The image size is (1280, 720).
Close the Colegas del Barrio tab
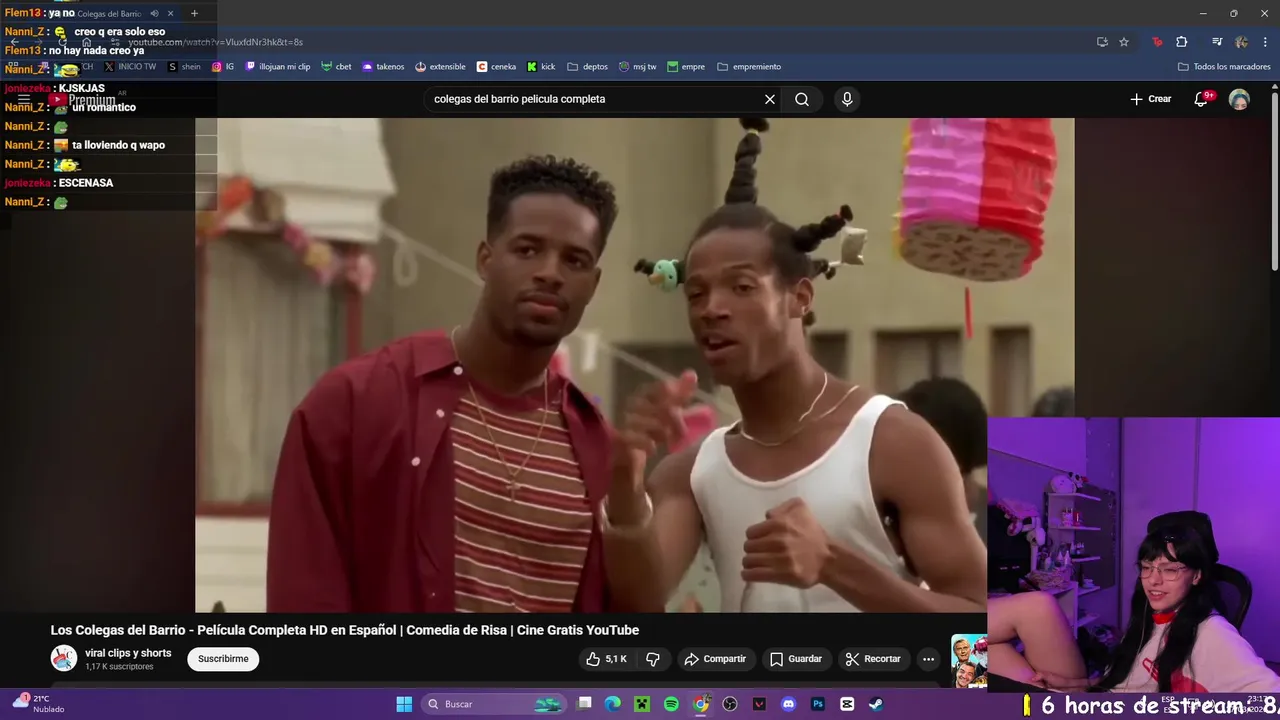[x=170, y=13]
